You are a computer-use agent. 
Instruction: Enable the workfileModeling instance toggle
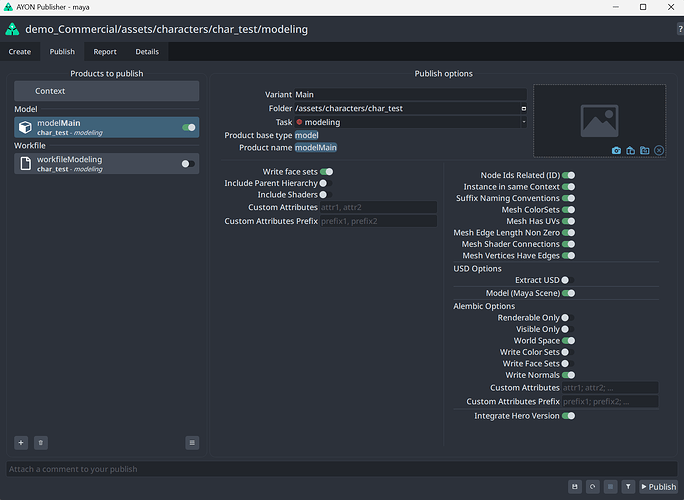click(188, 164)
